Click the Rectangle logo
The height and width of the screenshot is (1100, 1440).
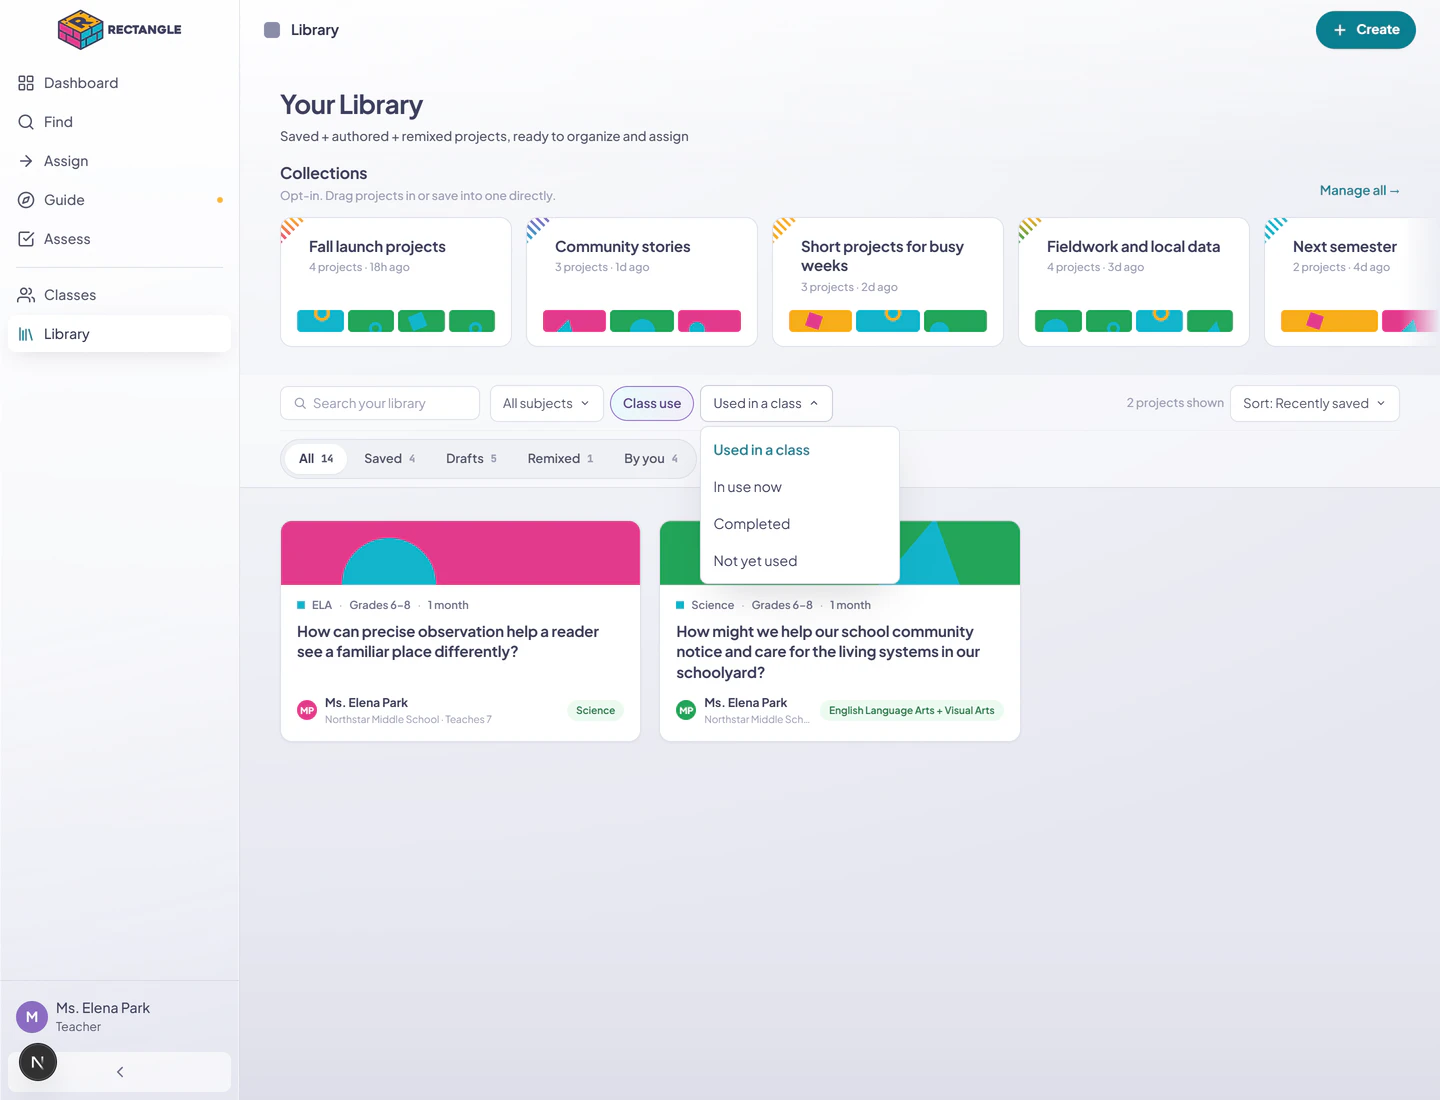point(120,30)
